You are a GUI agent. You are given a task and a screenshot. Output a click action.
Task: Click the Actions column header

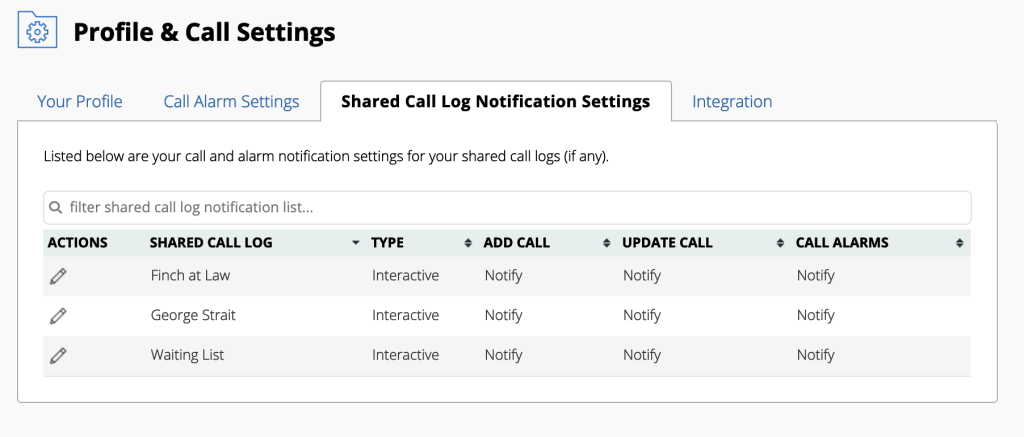pyautogui.click(x=78, y=243)
